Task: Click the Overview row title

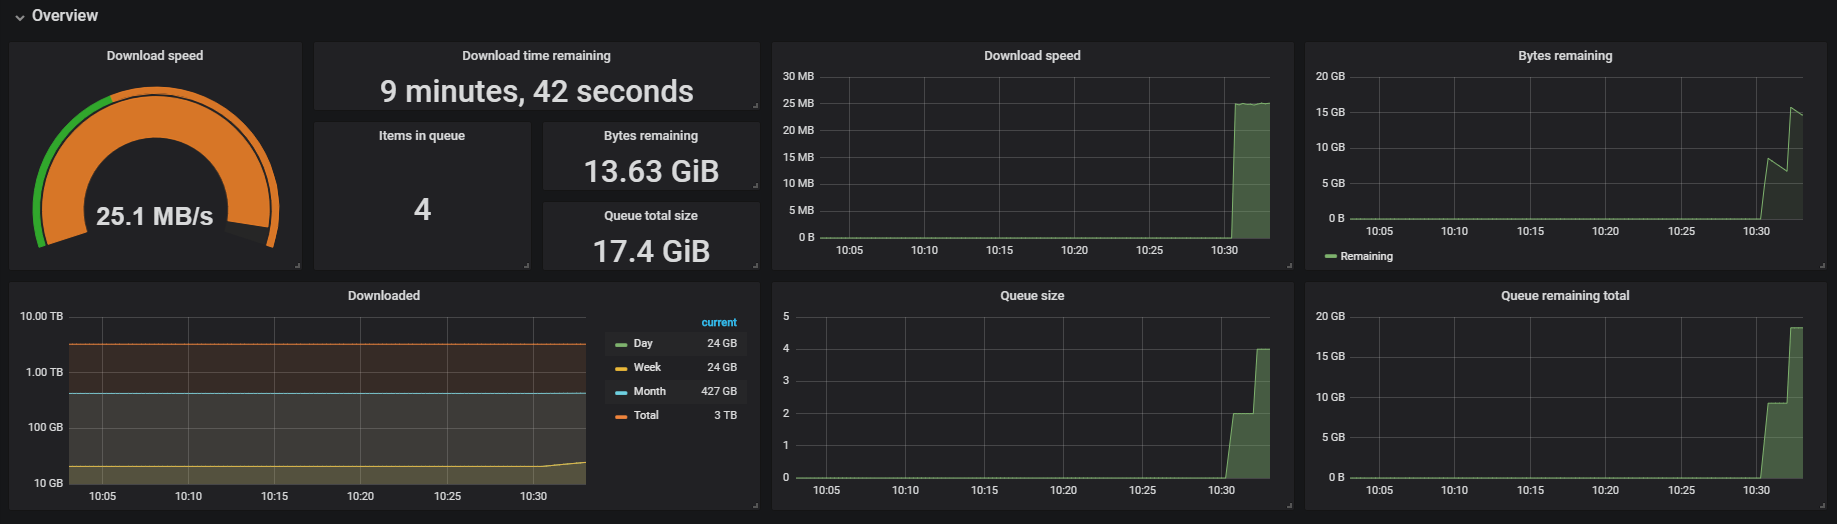Action: click(x=65, y=16)
